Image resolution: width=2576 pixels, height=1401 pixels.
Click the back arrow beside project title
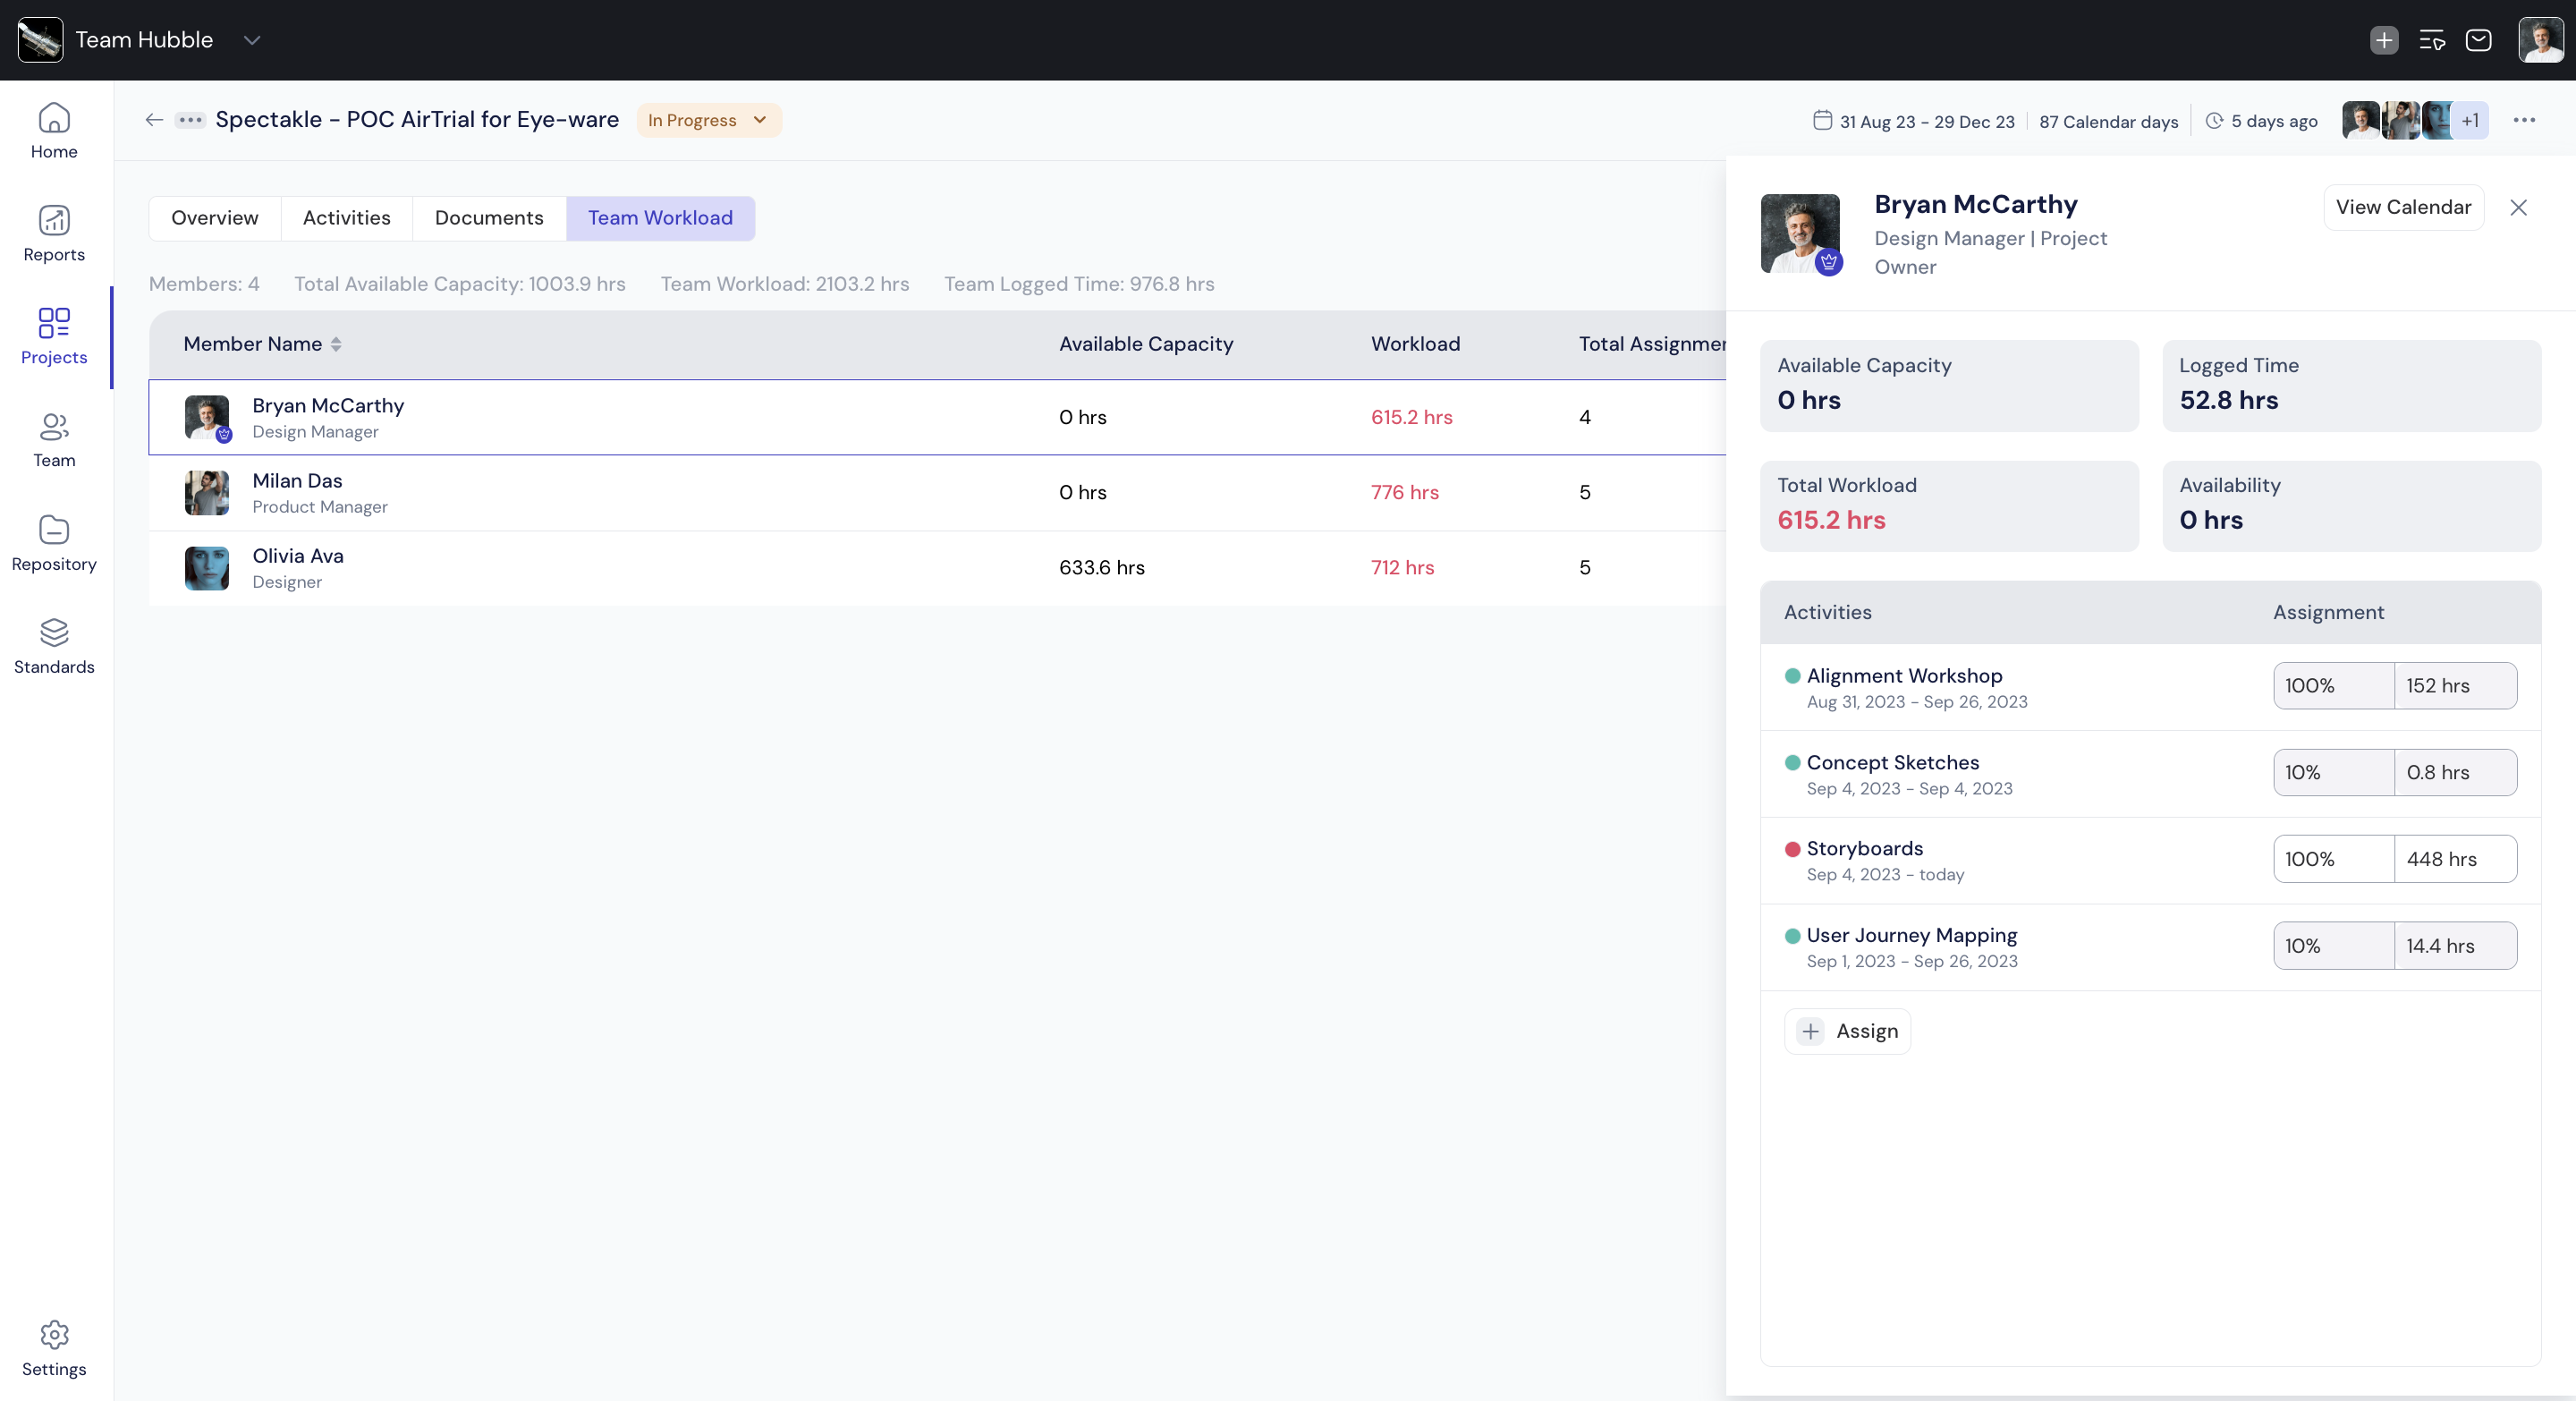(x=154, y=120)
